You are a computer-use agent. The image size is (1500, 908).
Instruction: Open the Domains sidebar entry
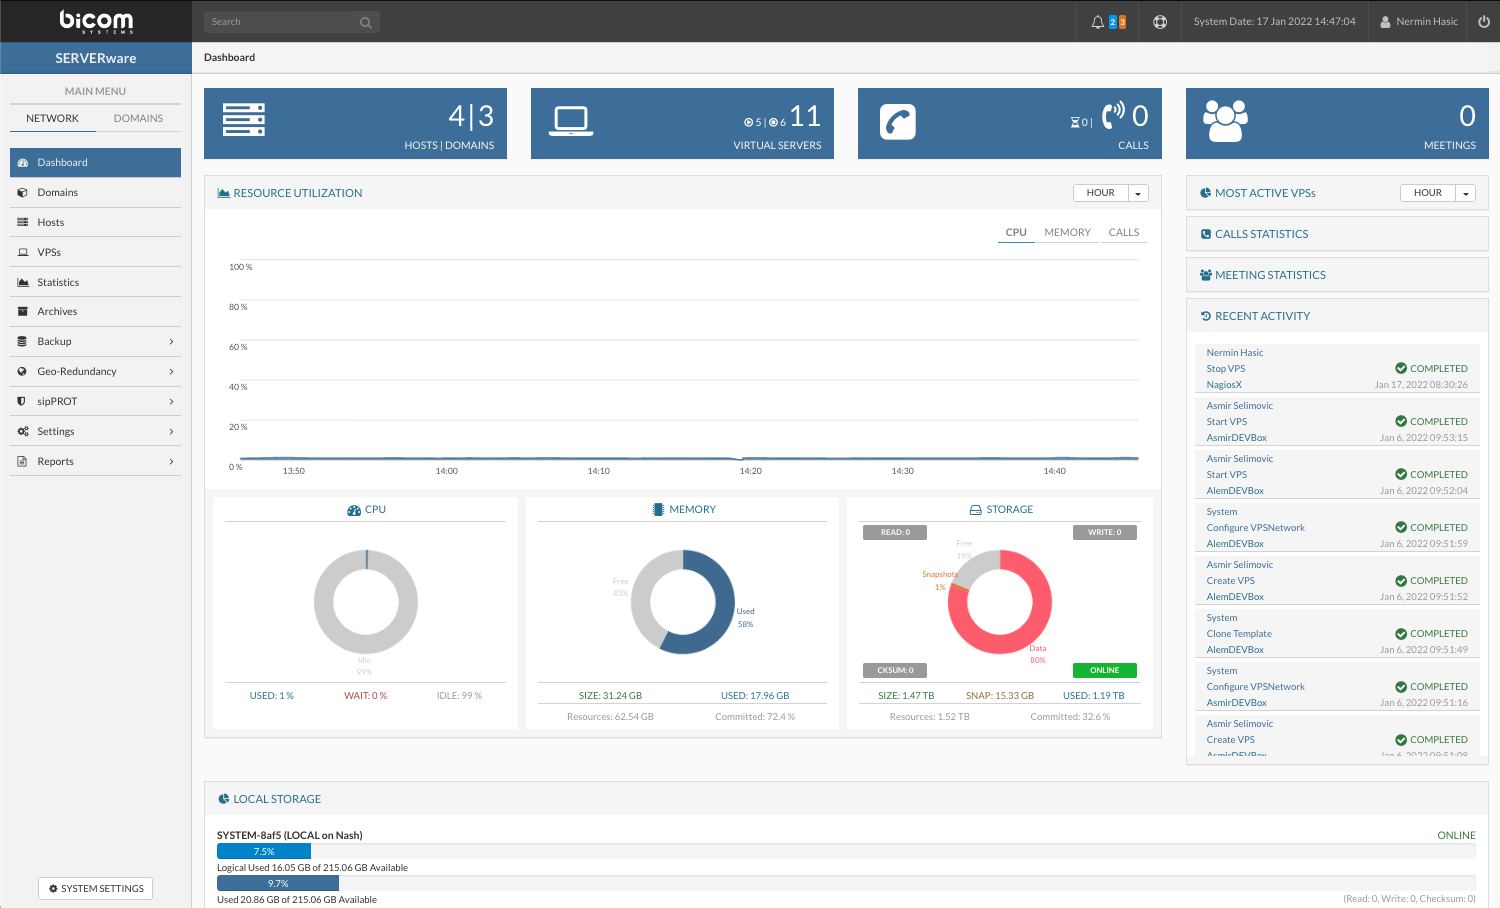55,191
